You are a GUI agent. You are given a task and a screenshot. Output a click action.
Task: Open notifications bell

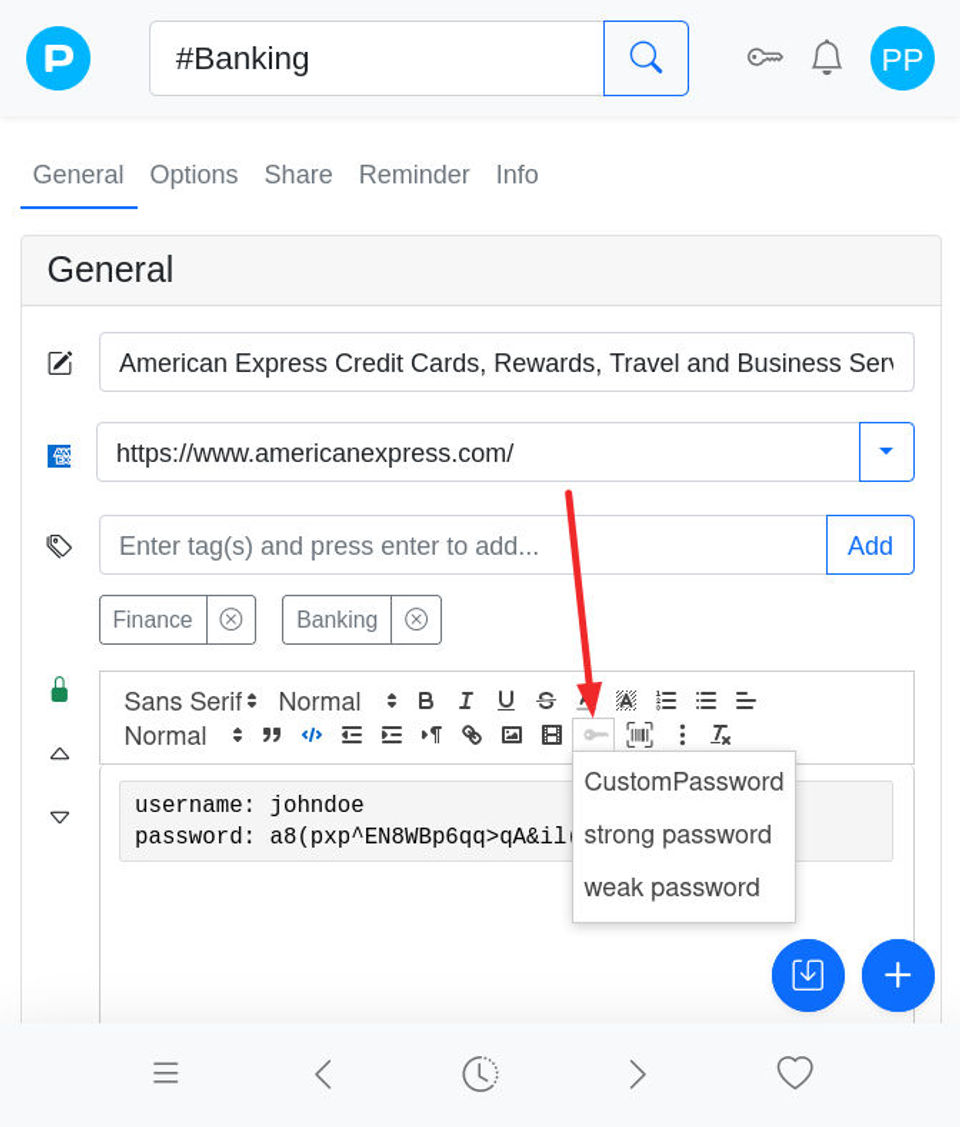pyautogui.click(x=826, y=58)
